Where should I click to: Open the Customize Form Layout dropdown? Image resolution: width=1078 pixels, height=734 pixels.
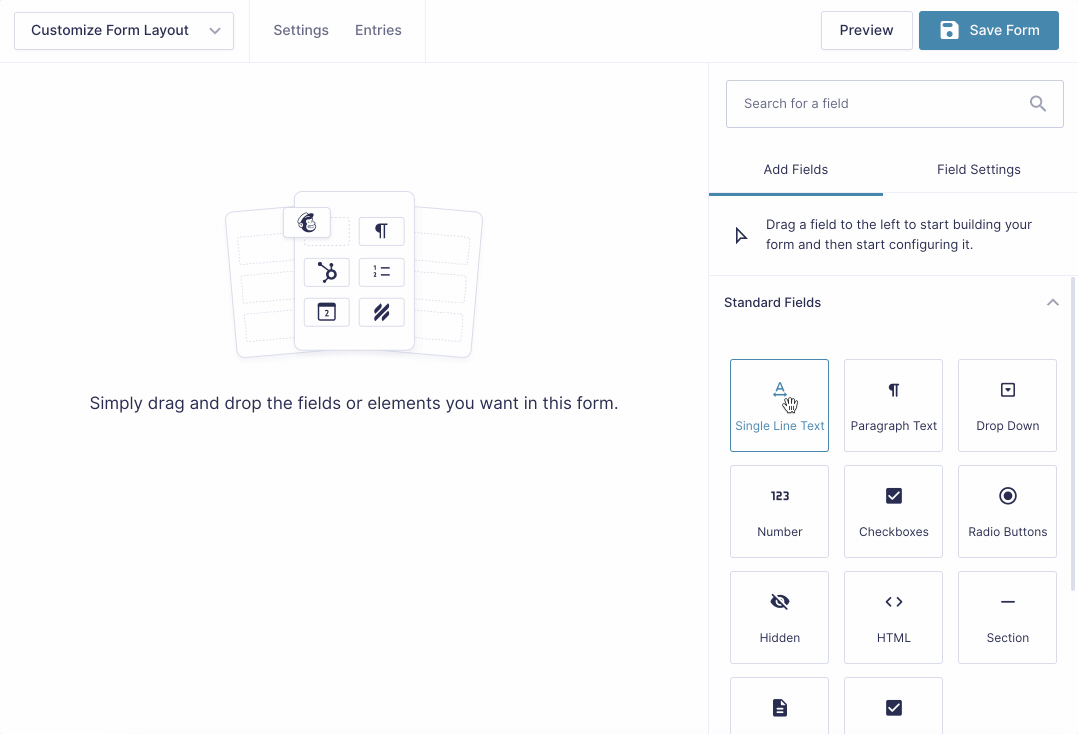click(123, 30)
